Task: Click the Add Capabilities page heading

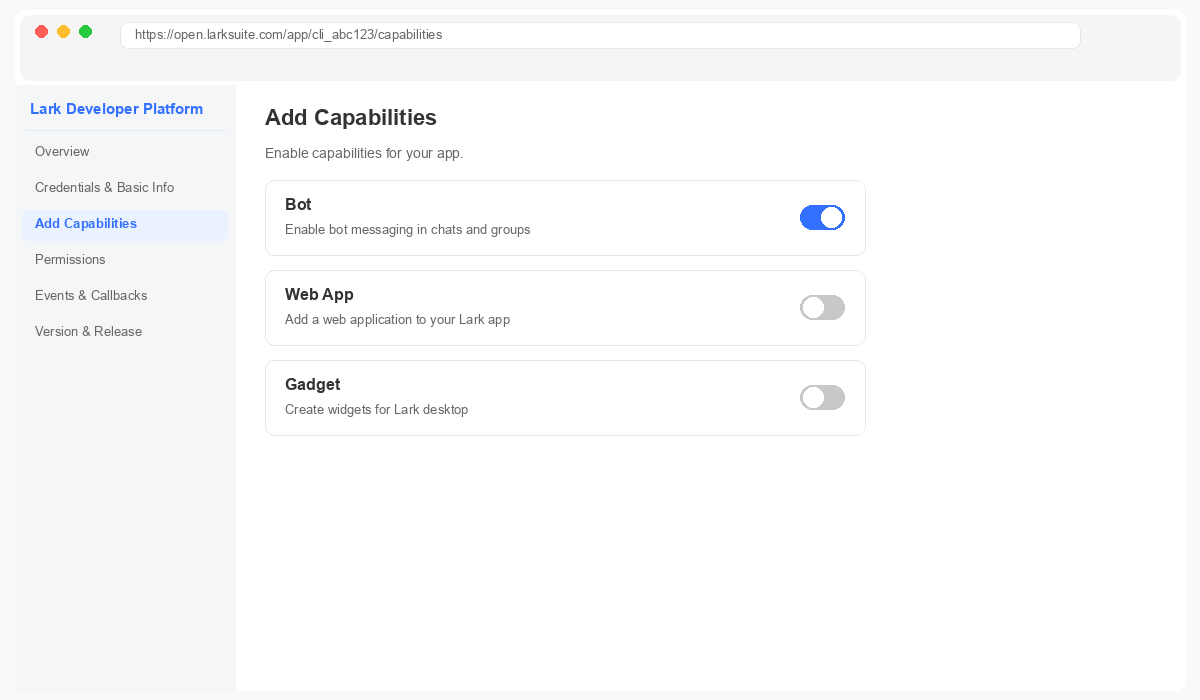Action: tap(351, 118)
